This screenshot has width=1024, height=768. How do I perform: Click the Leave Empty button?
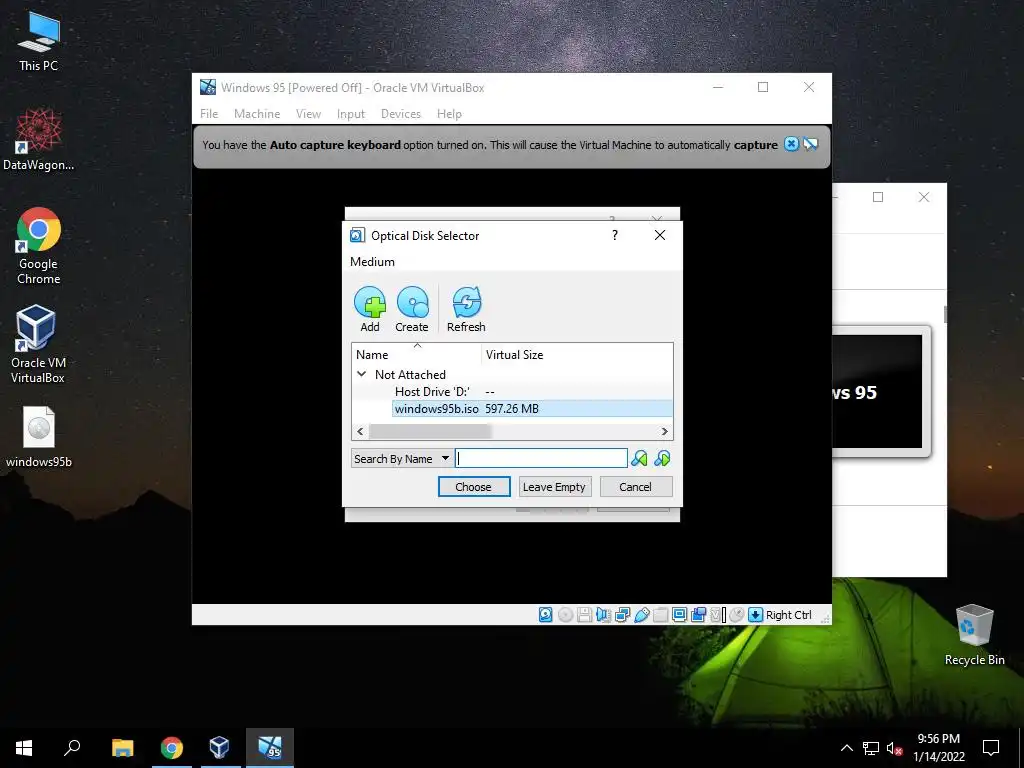pyautogui.click(x=554, y=487)
